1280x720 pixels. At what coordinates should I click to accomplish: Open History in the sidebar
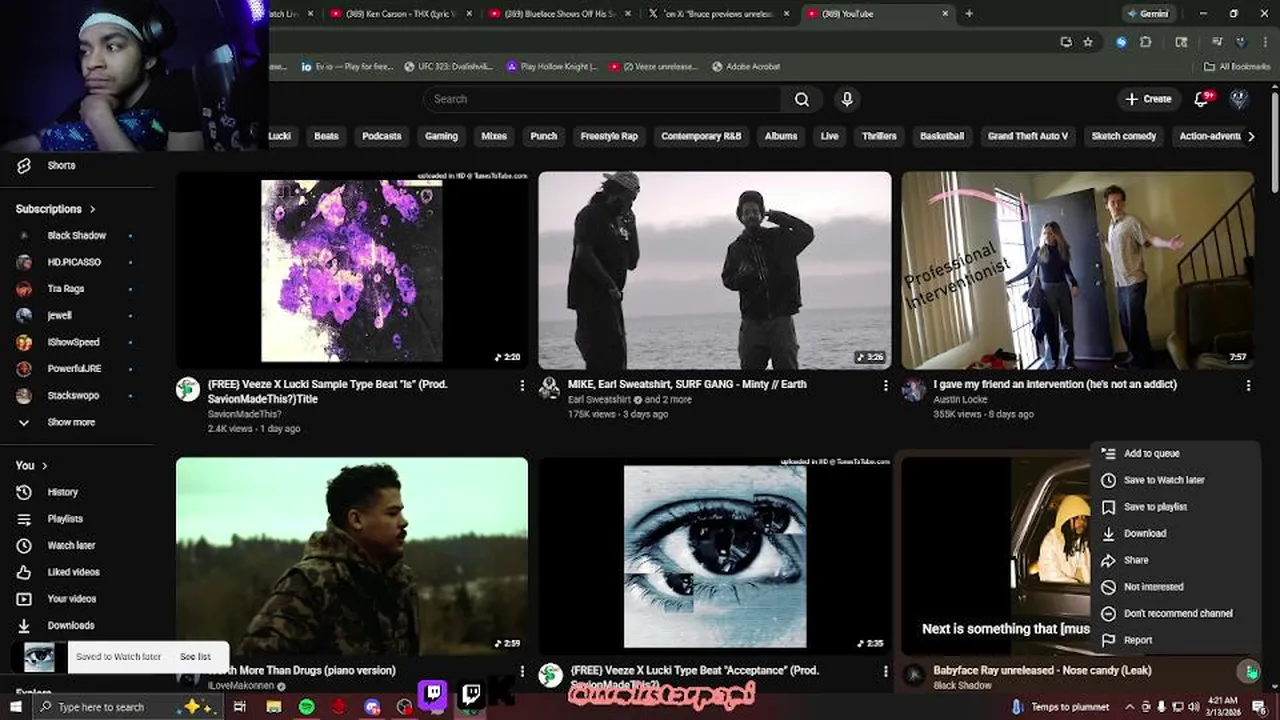[x=62, y=492]
